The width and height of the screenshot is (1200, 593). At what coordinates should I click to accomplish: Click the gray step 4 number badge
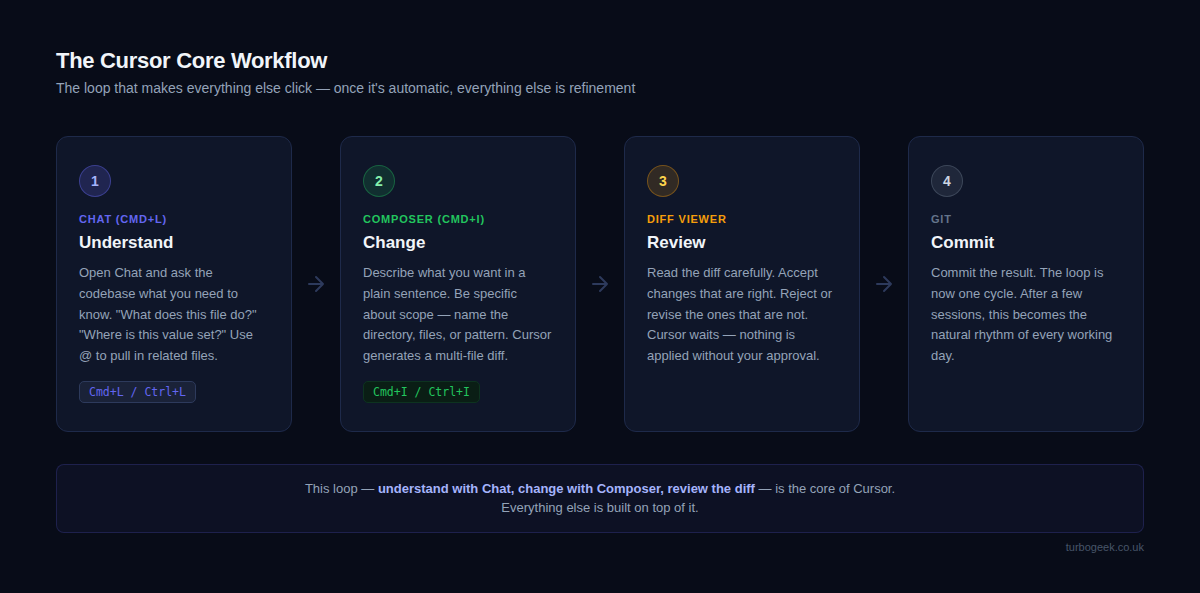[x=947, y=181]
